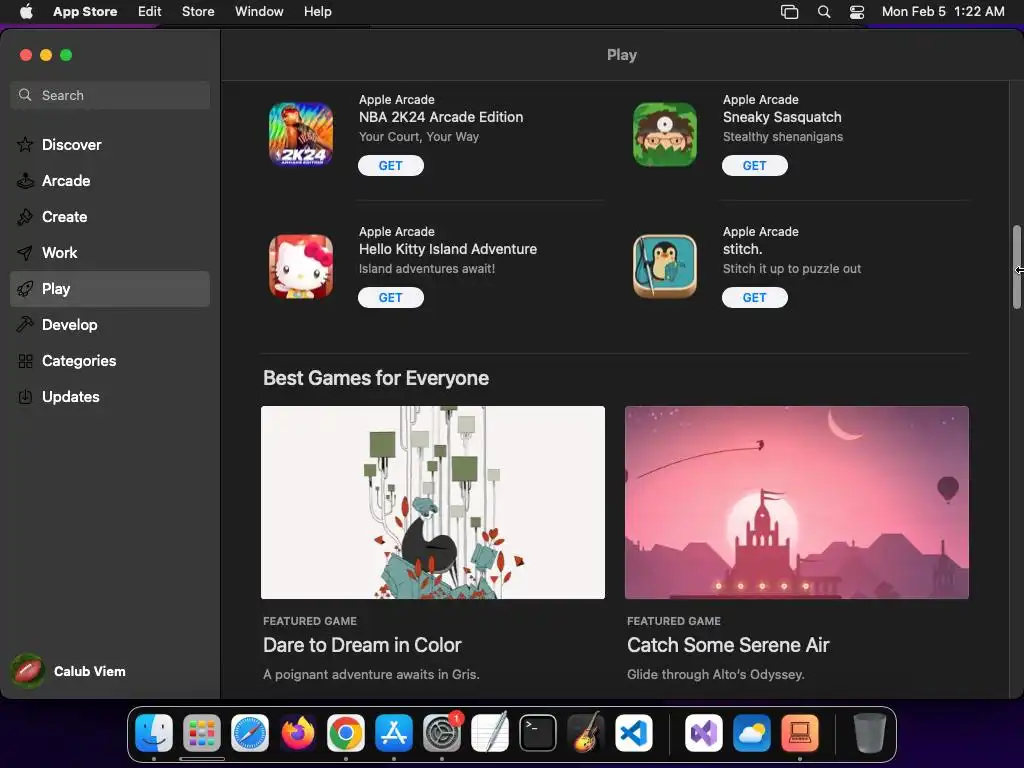Open the Sneaky Sasquatch app icon
This screenshot has width=1024, height=768.
pyautogui.click(x=665, y=134)
